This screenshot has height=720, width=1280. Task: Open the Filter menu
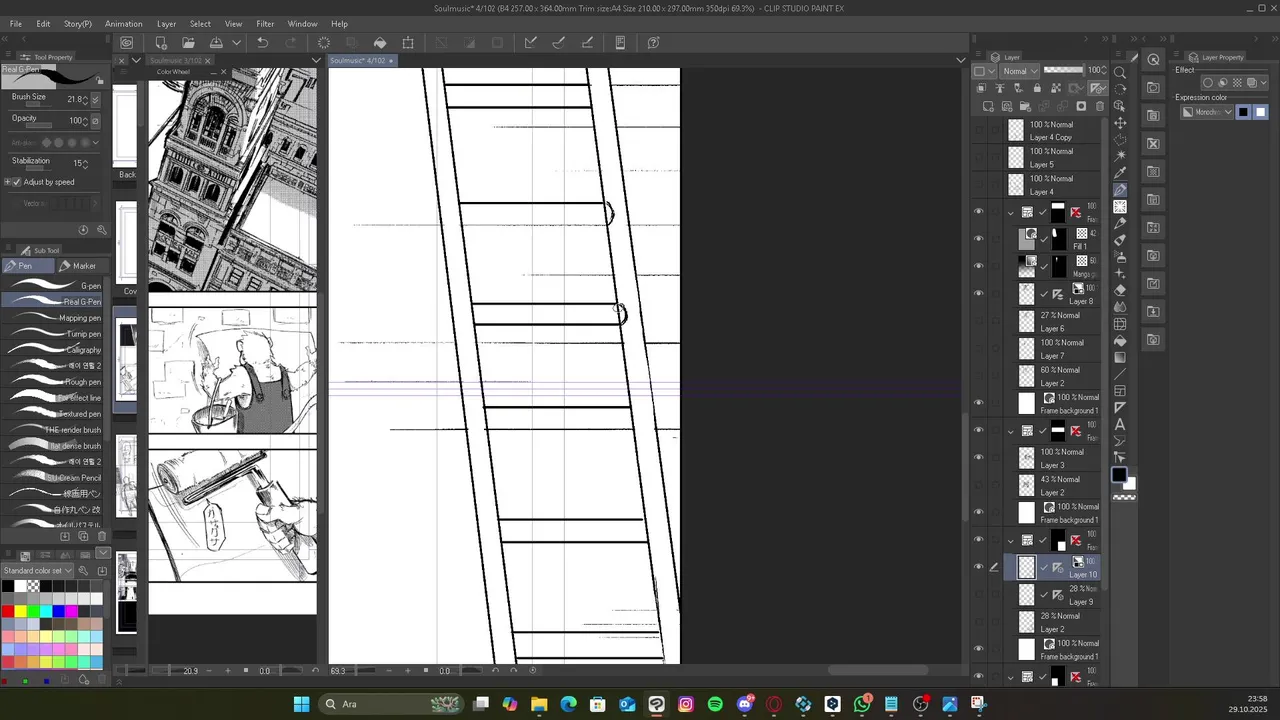[265, 24]
